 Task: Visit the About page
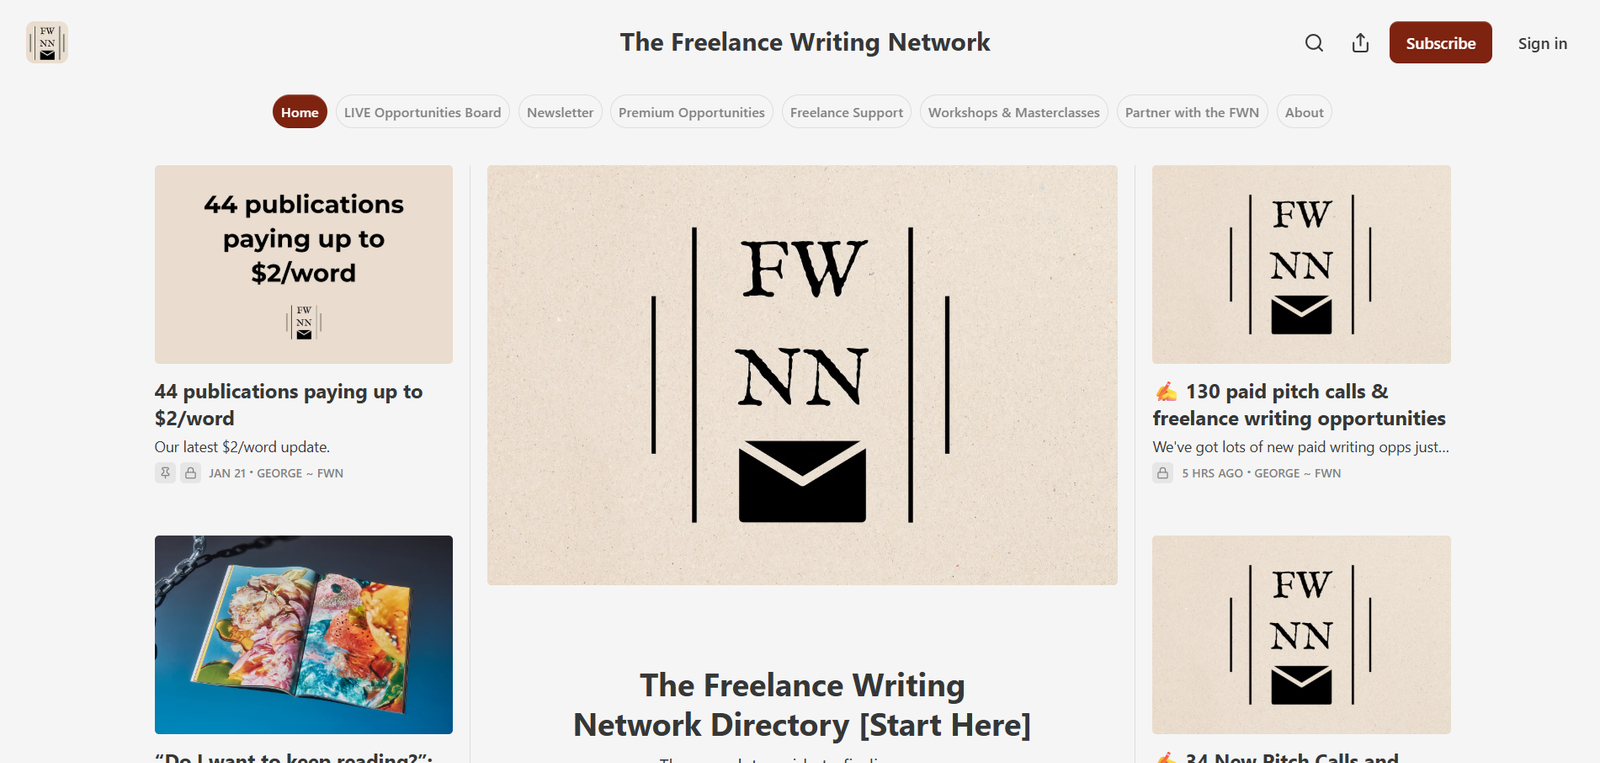tap(1303, 112)
